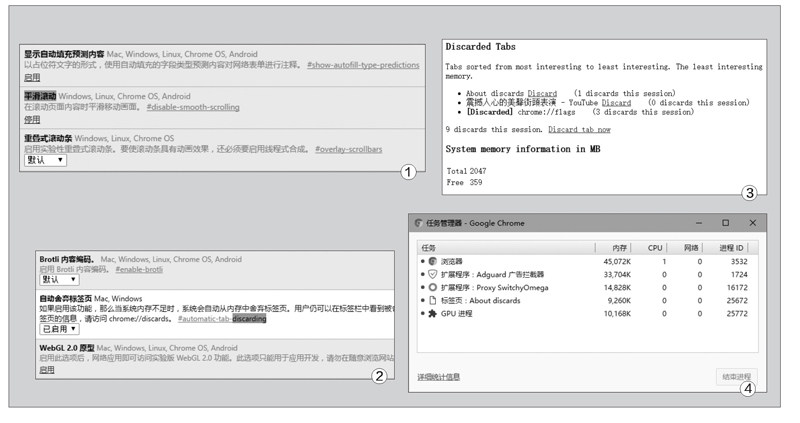800x423 pixels.
Task: Click the Adguard extension shield icon
Action: point(433,275)
